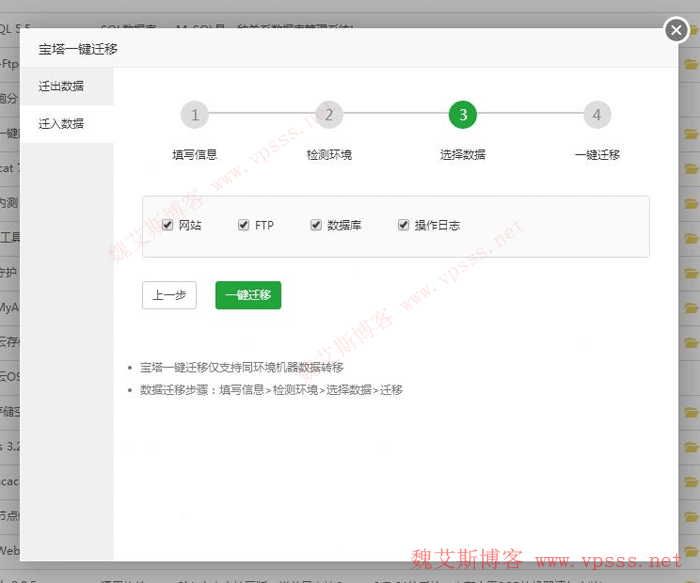This screenshot has height=583, width=700.
Task: Disable the 数据库 checkbox
Action: pos(316,225)
